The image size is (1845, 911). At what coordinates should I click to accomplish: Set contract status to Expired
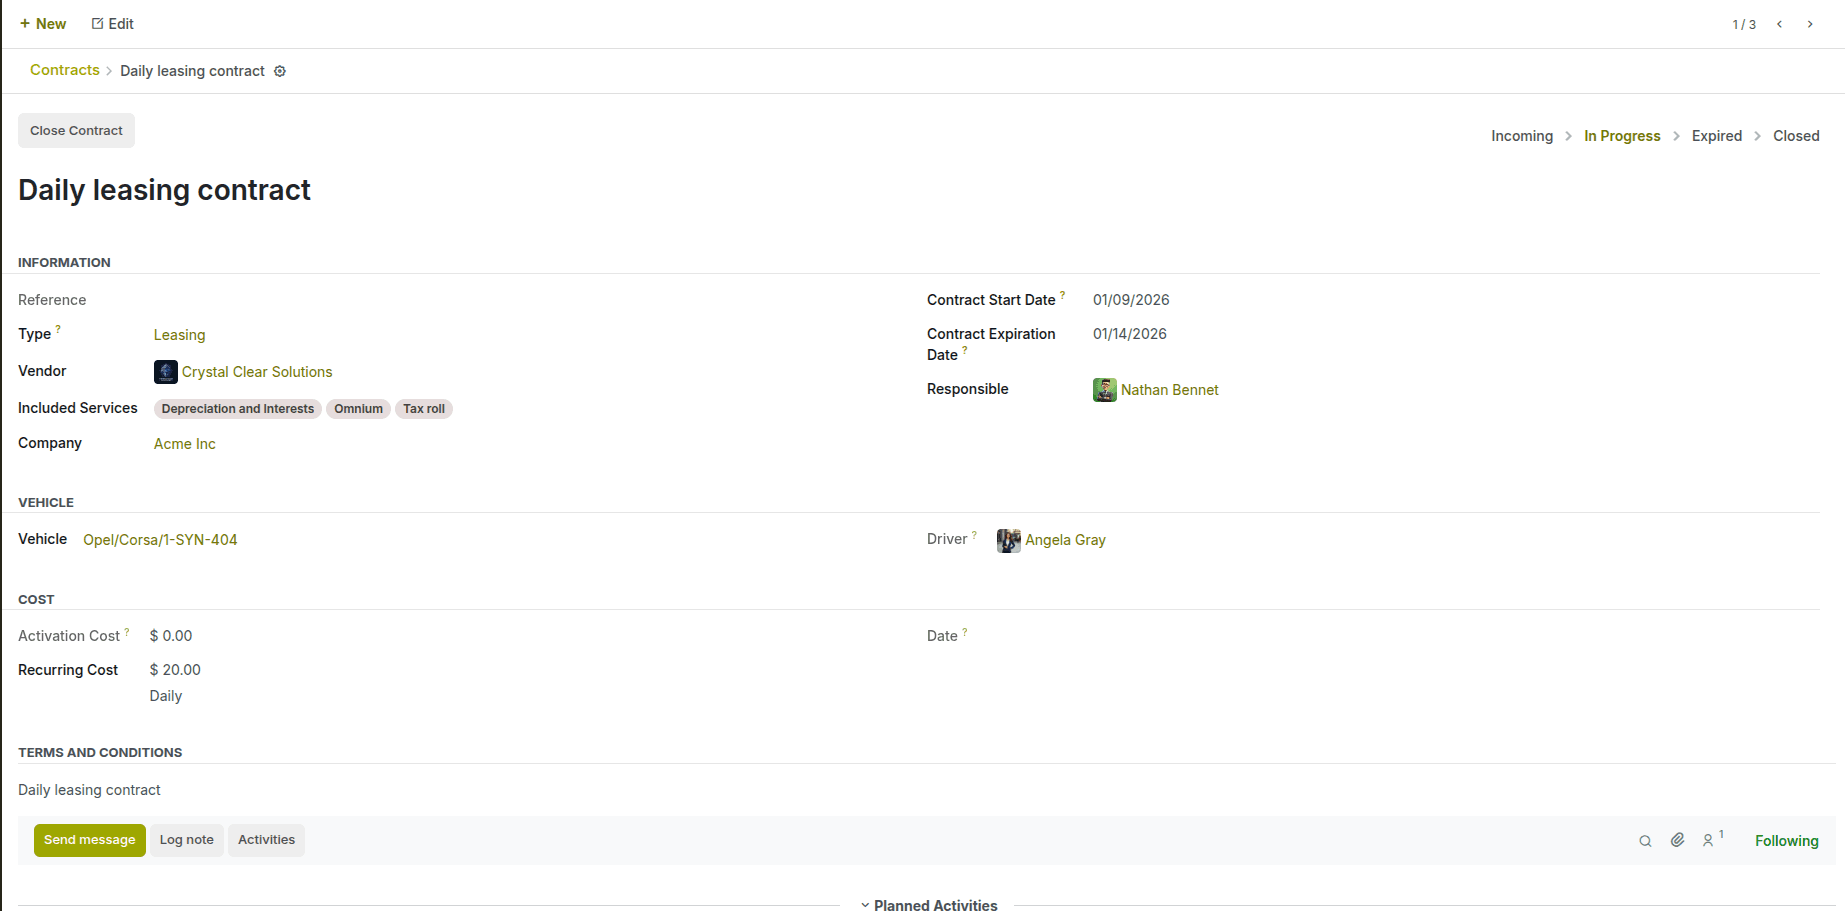[x=1716, y=136]
